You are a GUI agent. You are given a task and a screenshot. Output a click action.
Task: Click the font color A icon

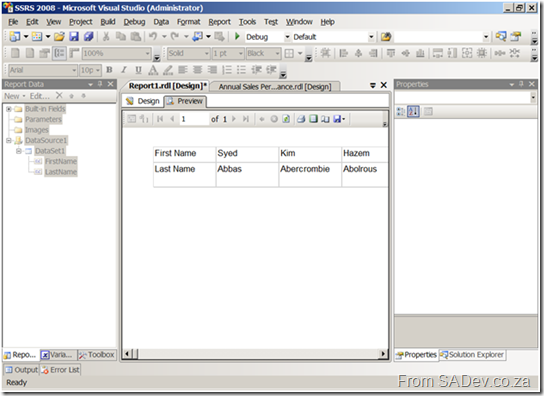click(153, 70)
